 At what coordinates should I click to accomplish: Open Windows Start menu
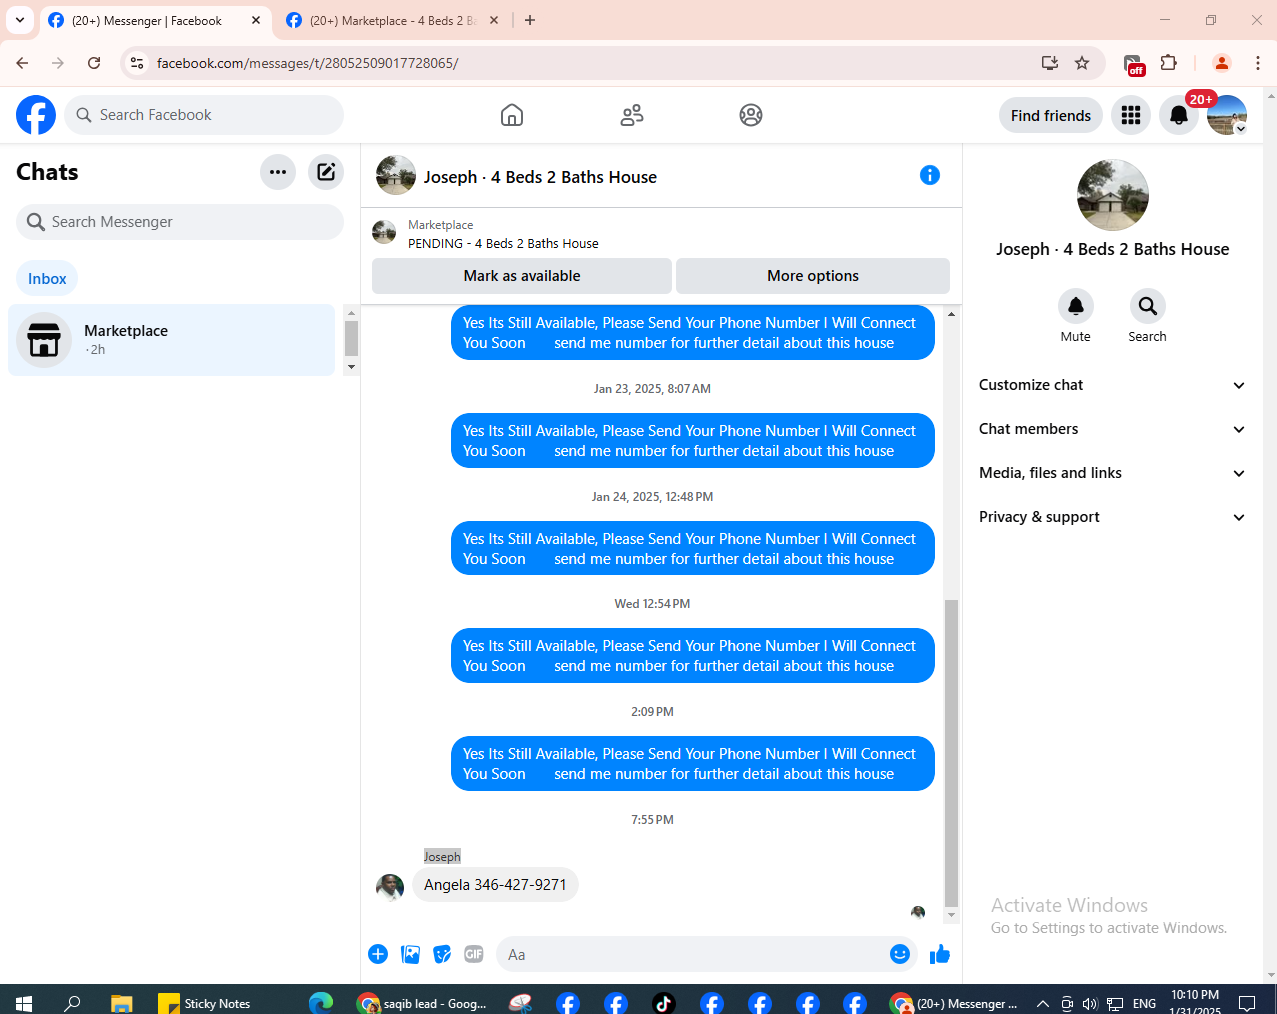pos(24,1003)
